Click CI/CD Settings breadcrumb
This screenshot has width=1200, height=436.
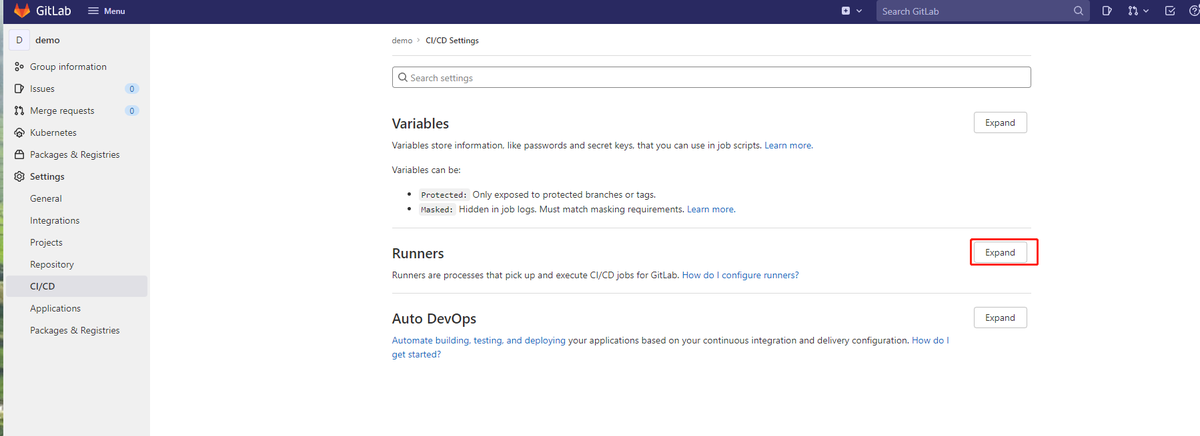(x=452, y=41)
